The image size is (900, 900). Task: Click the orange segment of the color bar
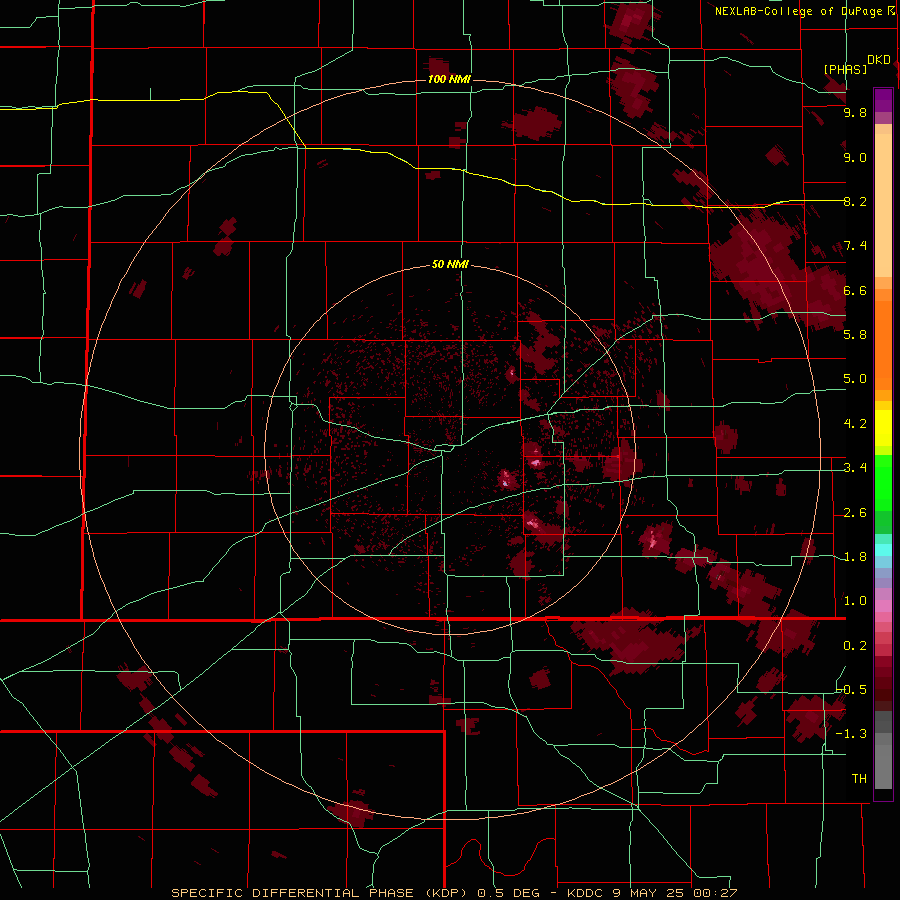[x=883, y=344]
